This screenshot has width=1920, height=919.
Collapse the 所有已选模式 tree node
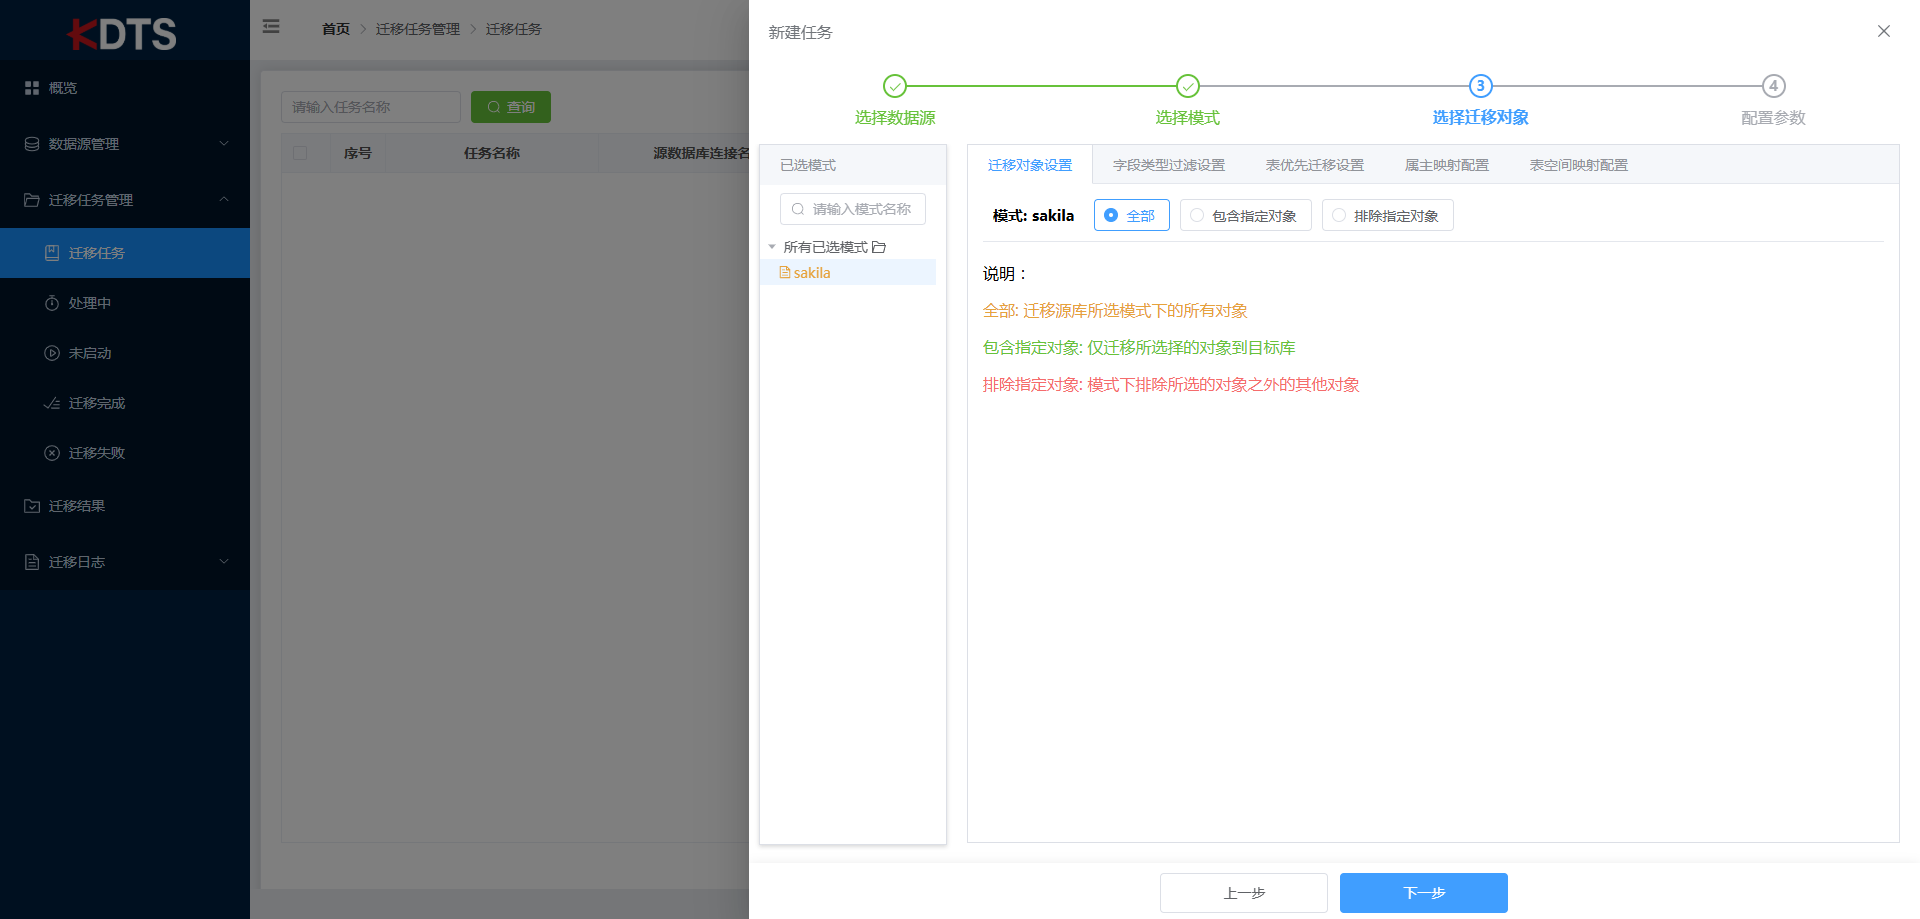coord(772,247)
